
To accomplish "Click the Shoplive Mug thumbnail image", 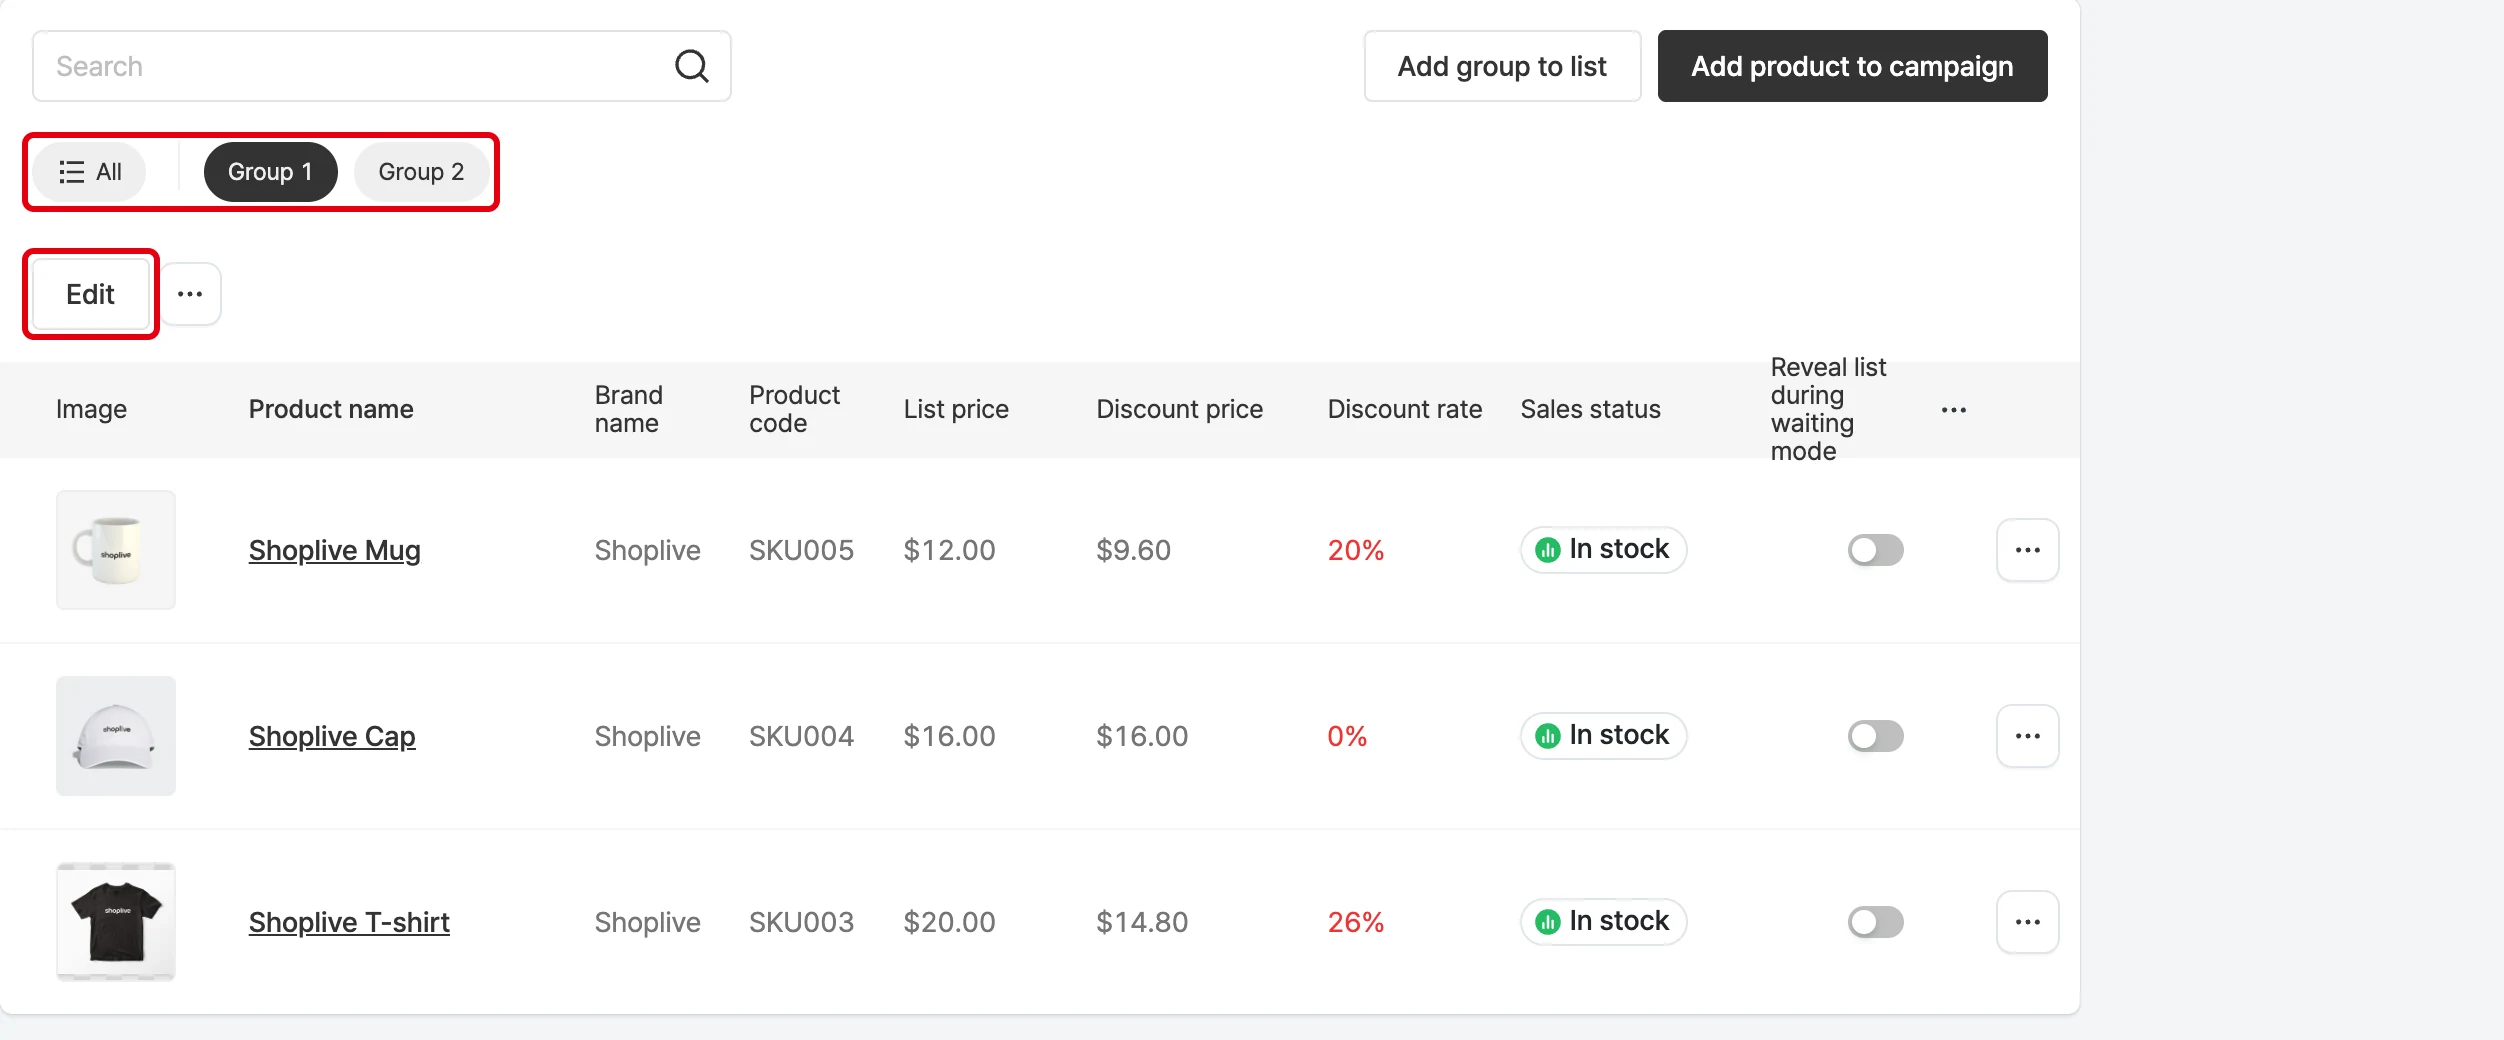I will (x=116, y=550).
